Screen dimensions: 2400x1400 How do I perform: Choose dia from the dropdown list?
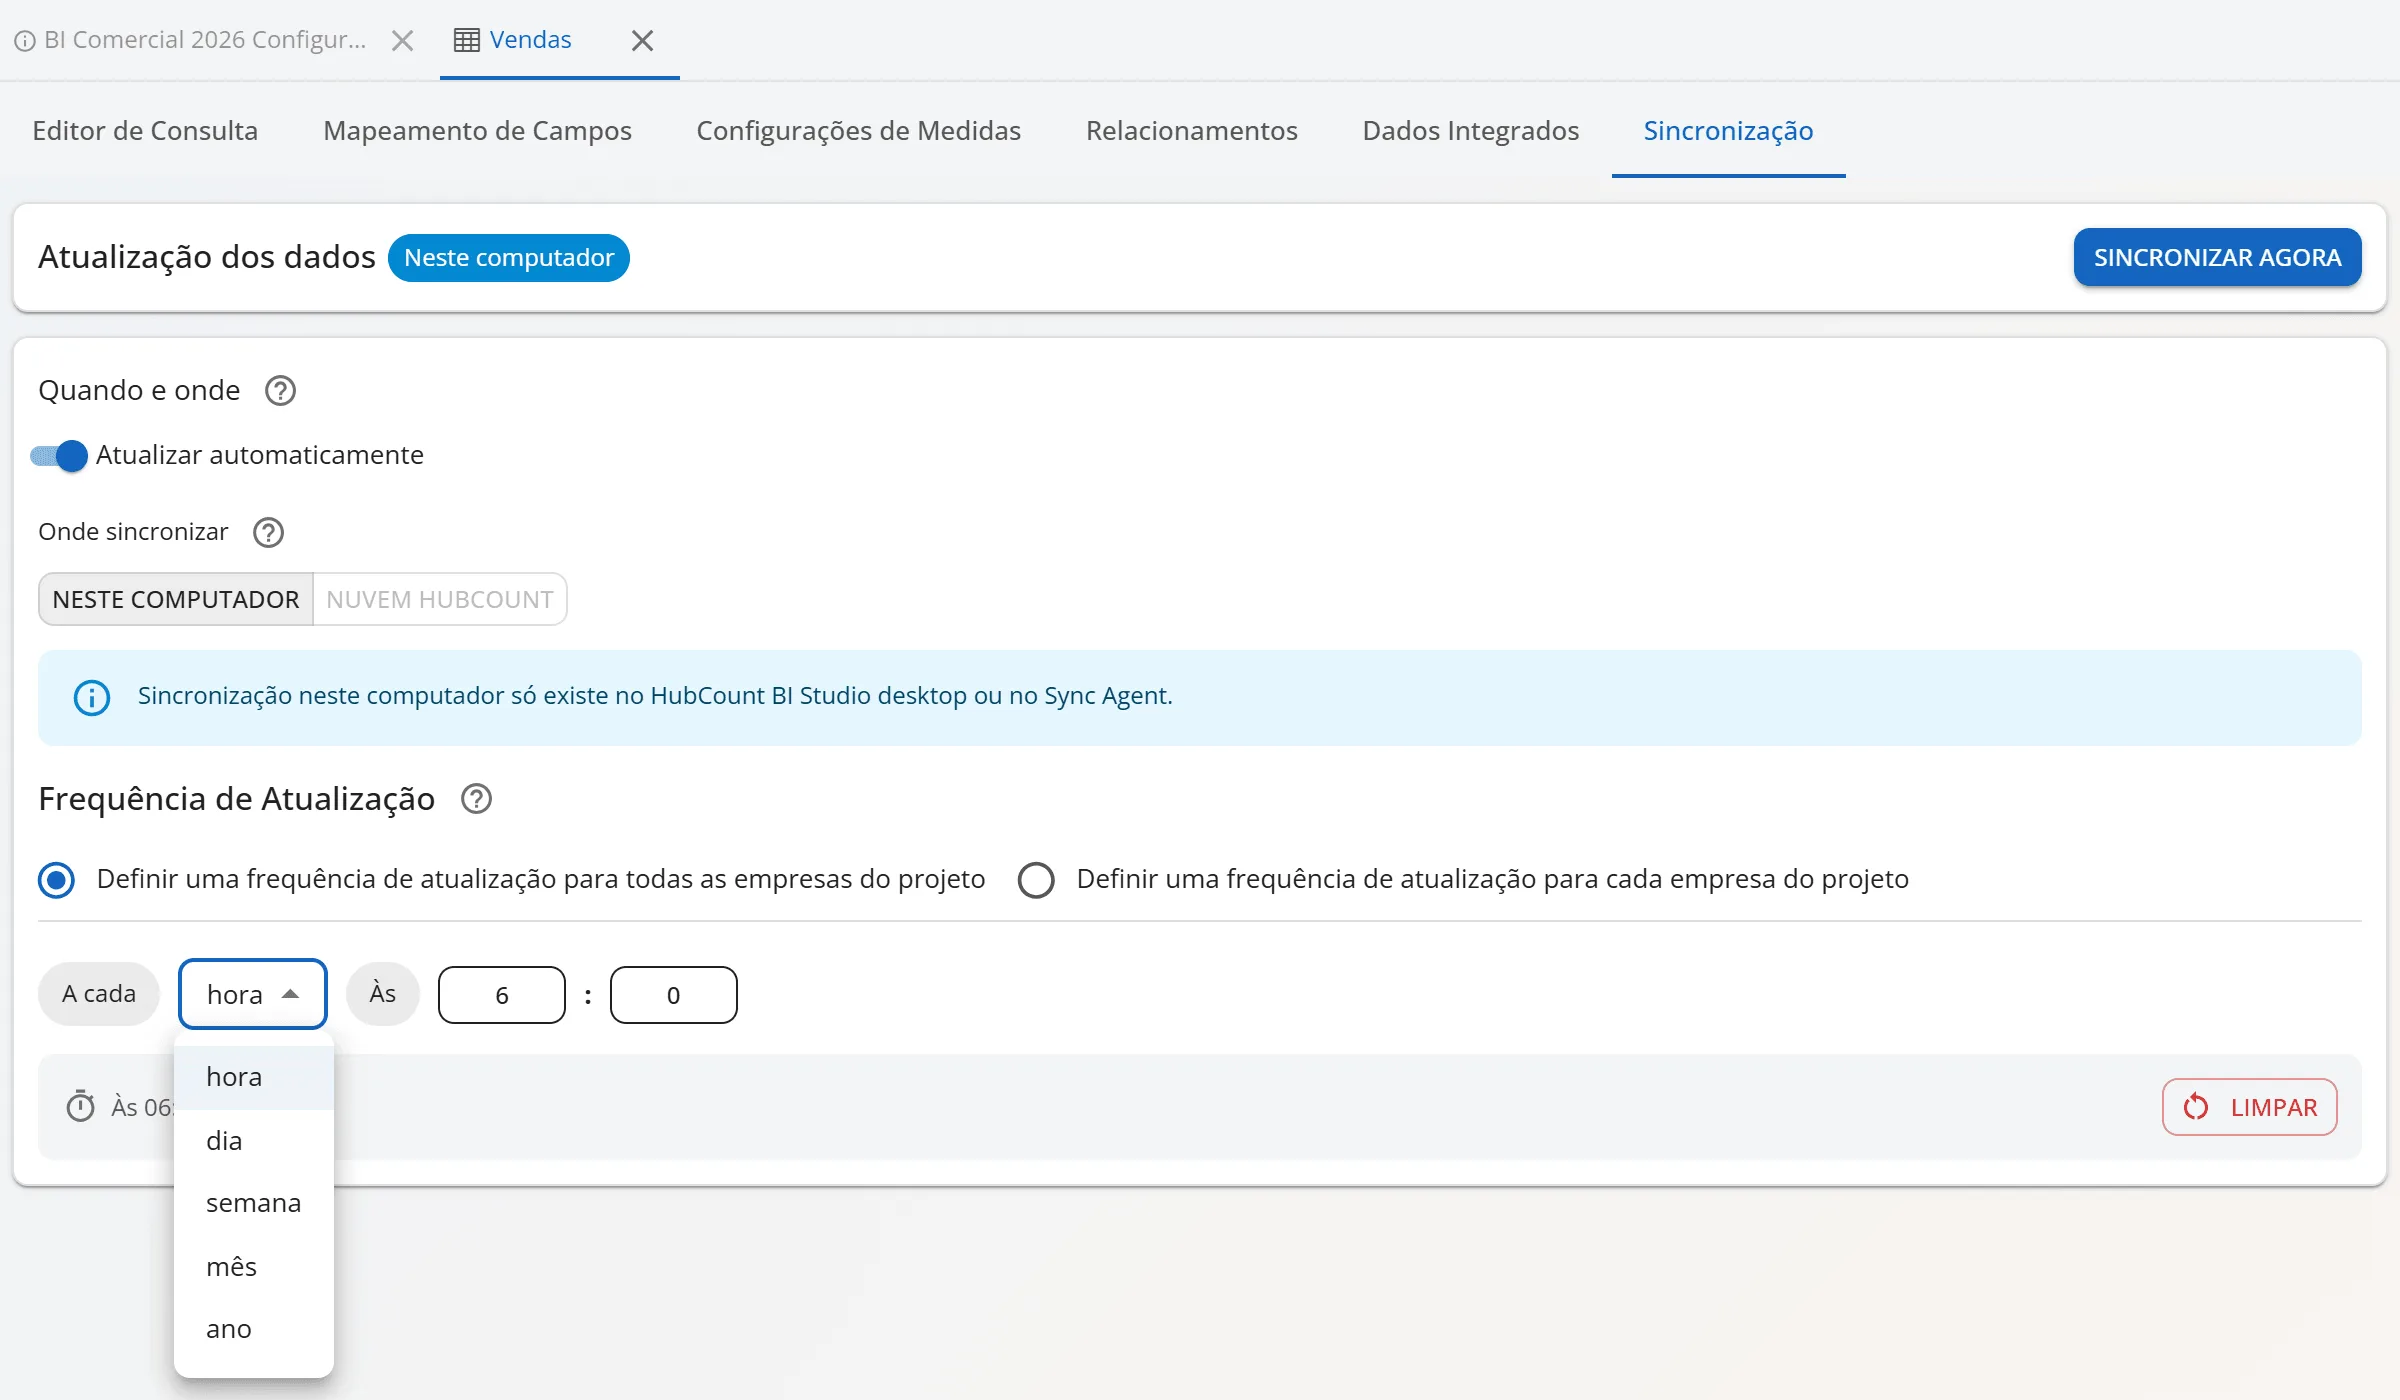[254, 1141]
